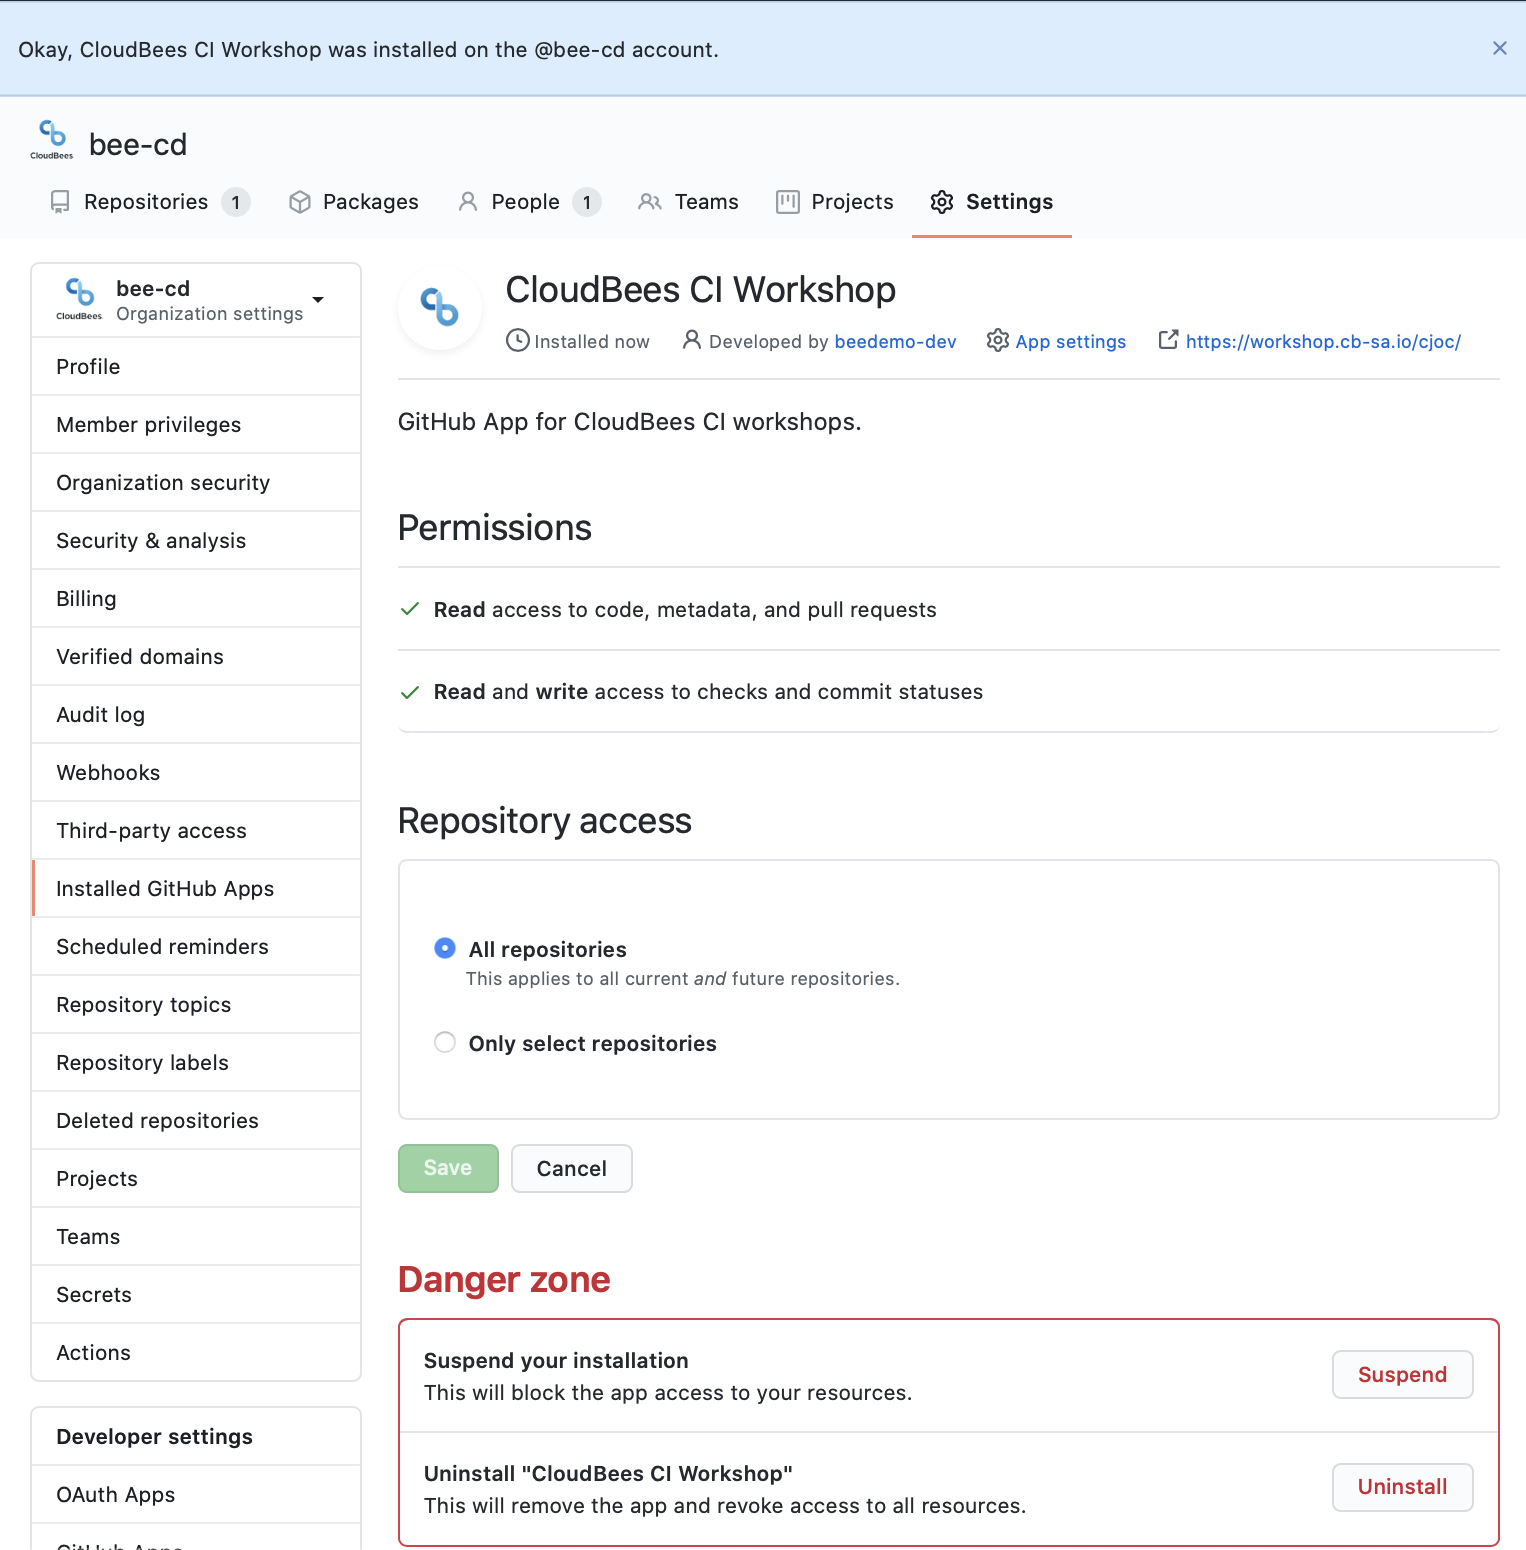This screenshot has height=1550, width=1526.
Task: Open the beedemo-dev developer profile link
Action: 895,341
